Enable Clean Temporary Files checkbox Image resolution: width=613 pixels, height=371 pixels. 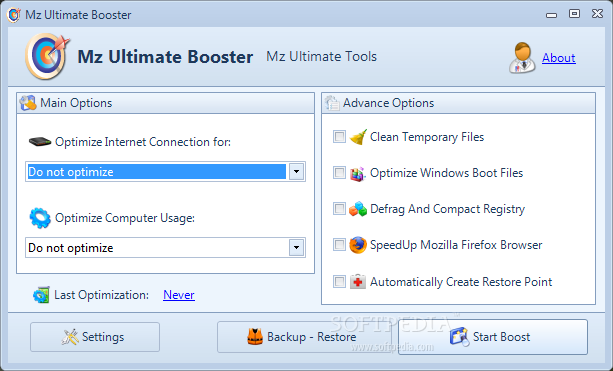pos(339,137)
